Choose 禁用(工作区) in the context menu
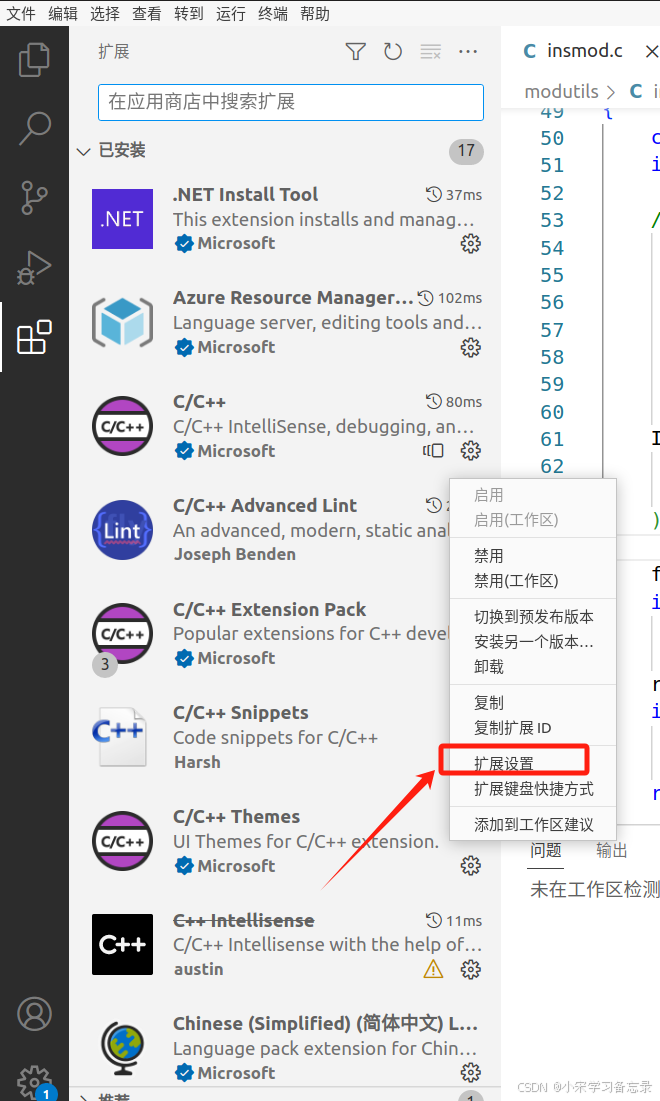This screenshot has width=660, height=1101. coord(533,581)
